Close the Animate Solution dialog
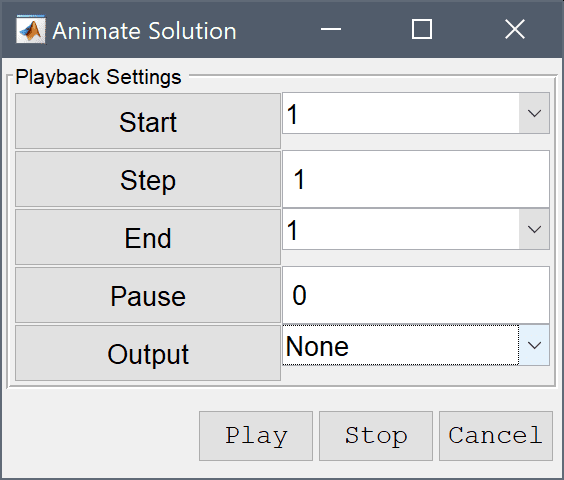The image size is (564, 480). click(x=515, y=29)
